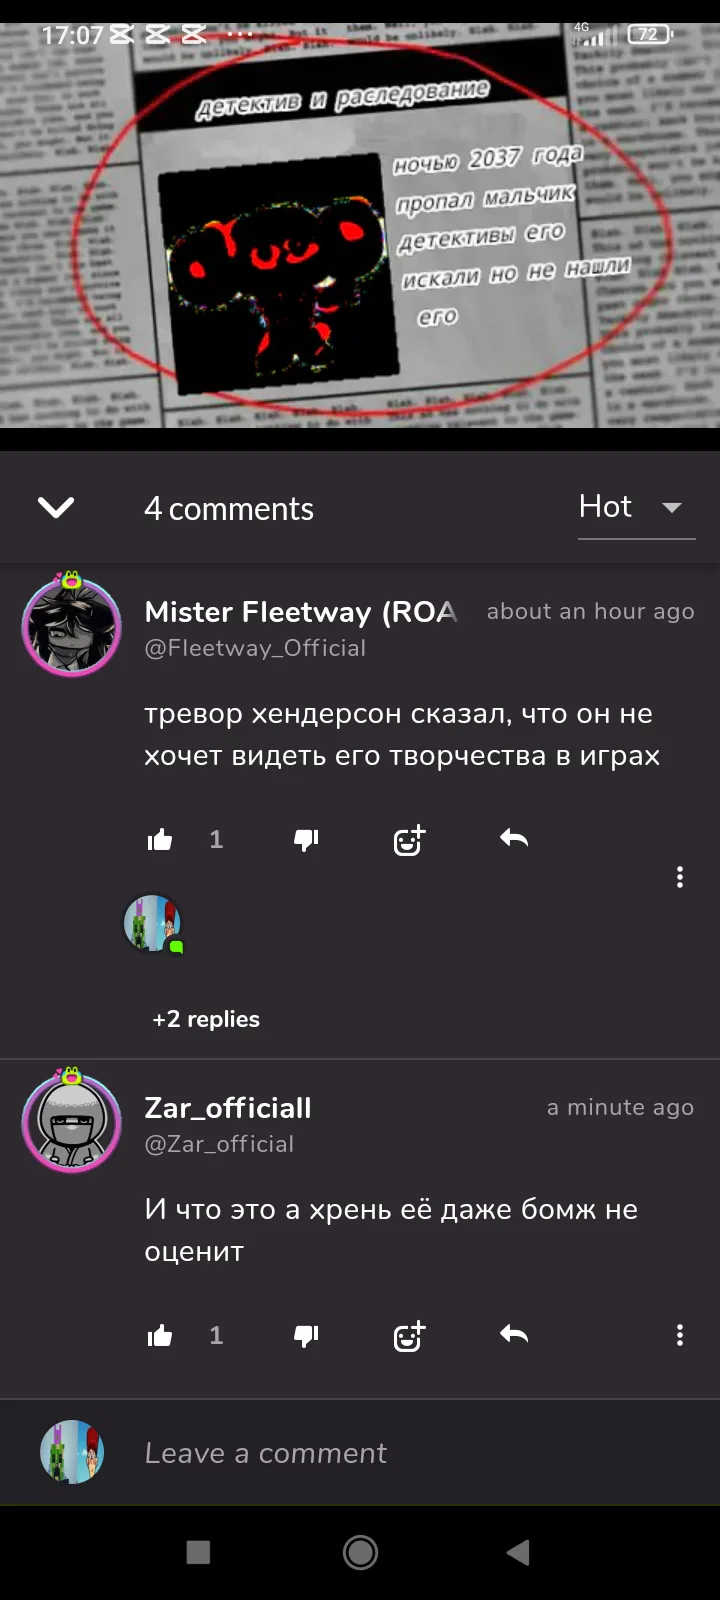The width and height of the screenshot is (720, 1600).
Task: Reply to Zar_officiall's comment via arrow icon
Action: [x=514, y=1334]
